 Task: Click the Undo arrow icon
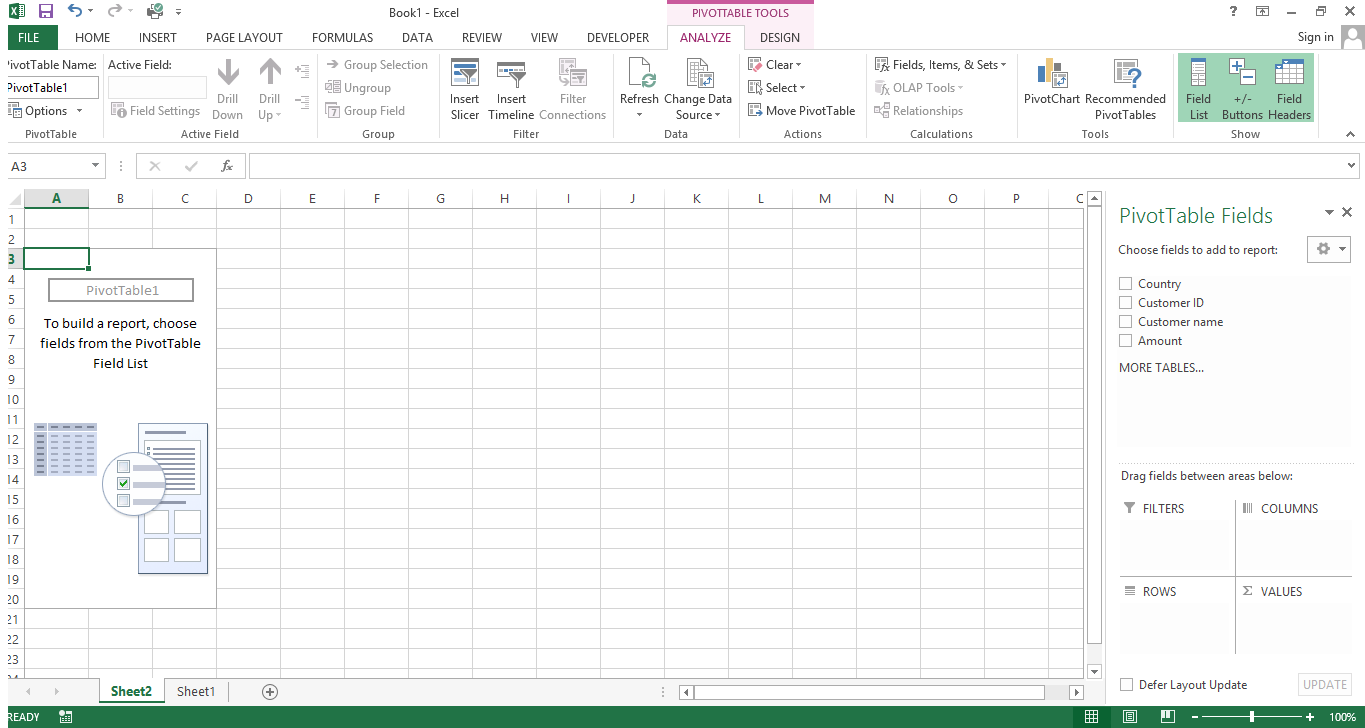pos(75,12)
